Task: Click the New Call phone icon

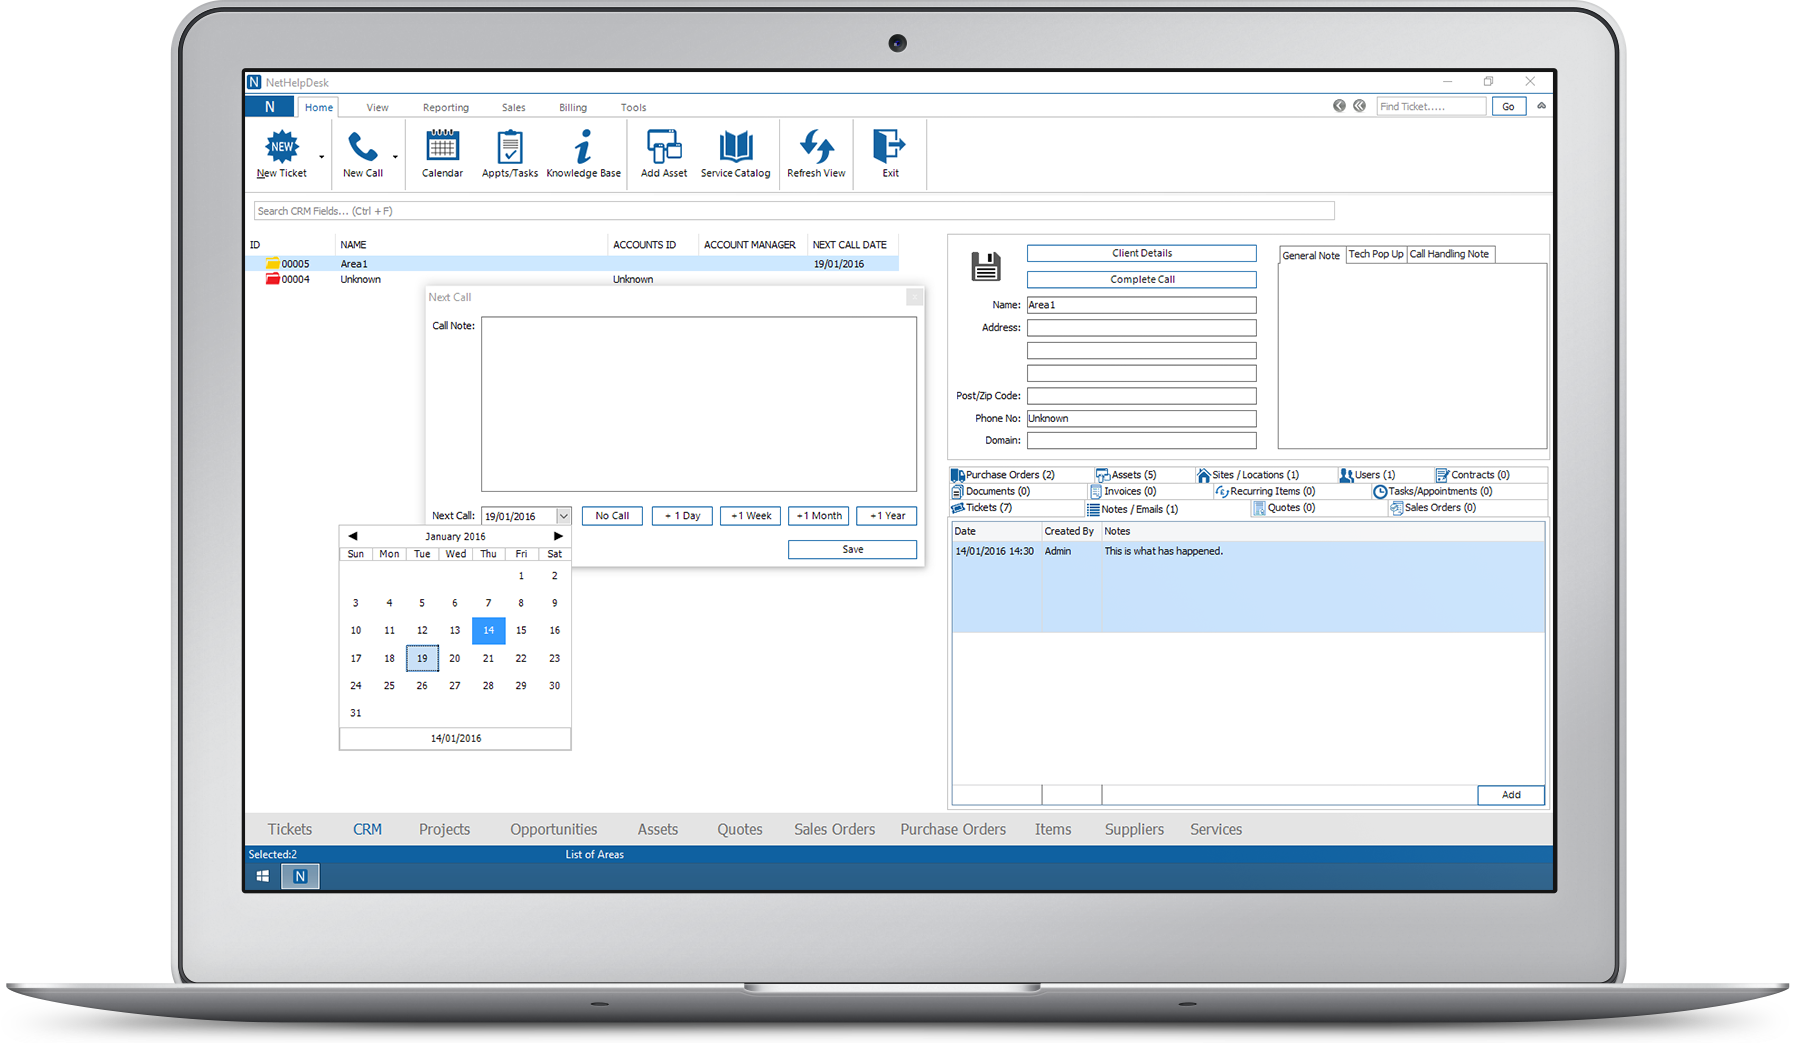Action: (362, 147)
